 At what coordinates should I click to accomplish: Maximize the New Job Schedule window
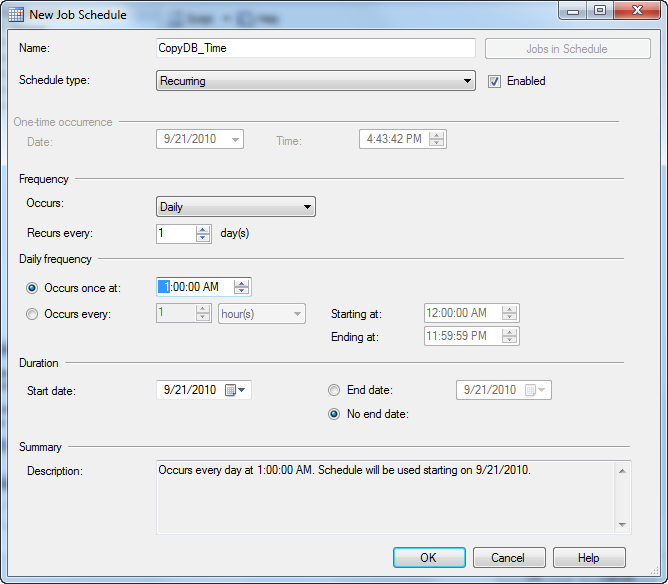(x=600, y=11)
